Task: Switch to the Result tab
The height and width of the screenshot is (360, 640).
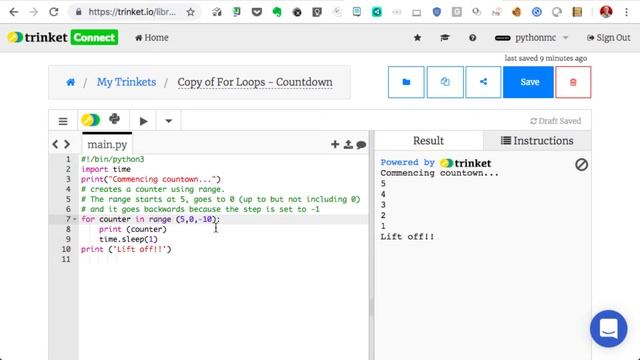Action: point(428,141)
